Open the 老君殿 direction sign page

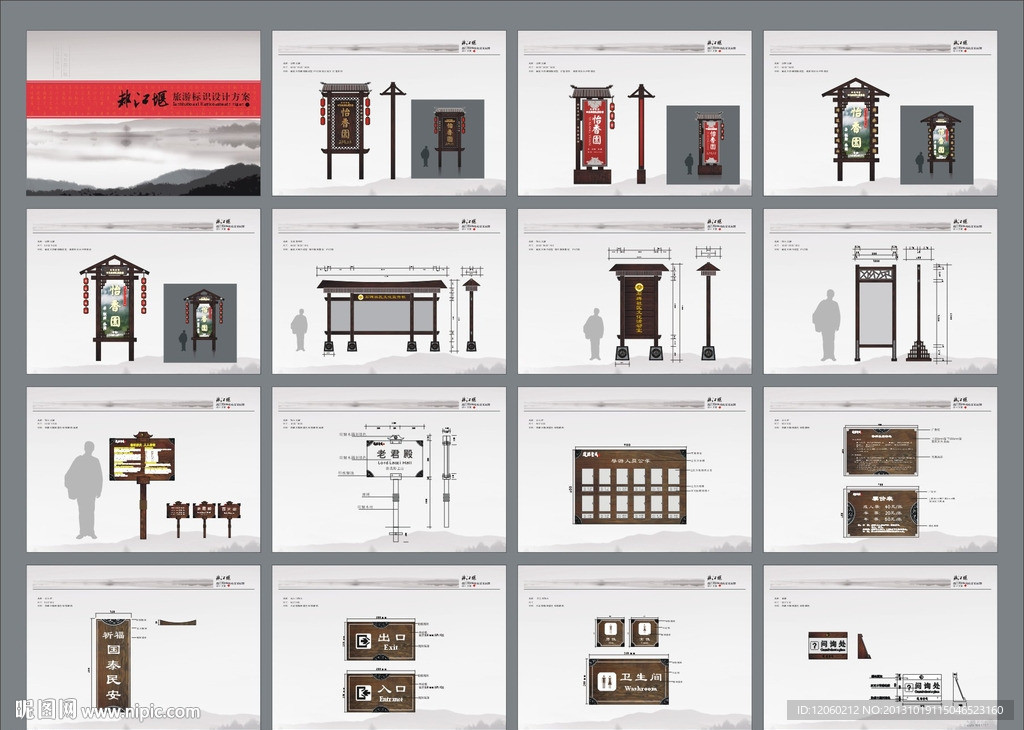(x=389, y=469)
